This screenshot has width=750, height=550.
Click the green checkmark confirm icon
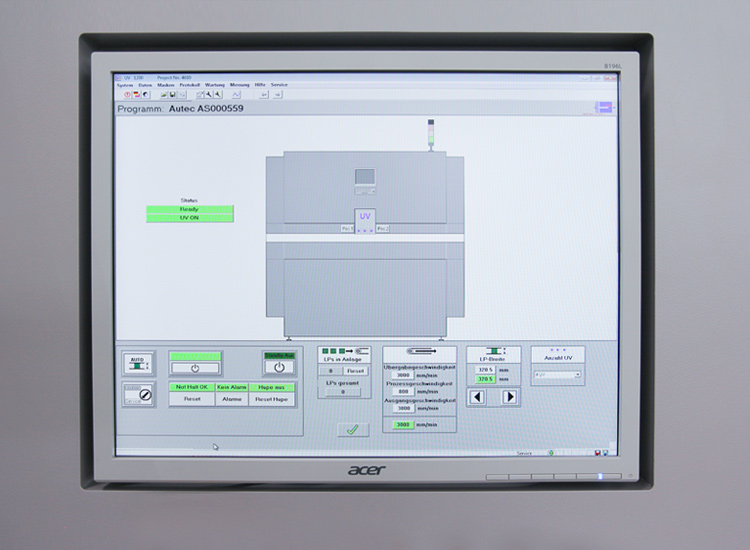352,430
